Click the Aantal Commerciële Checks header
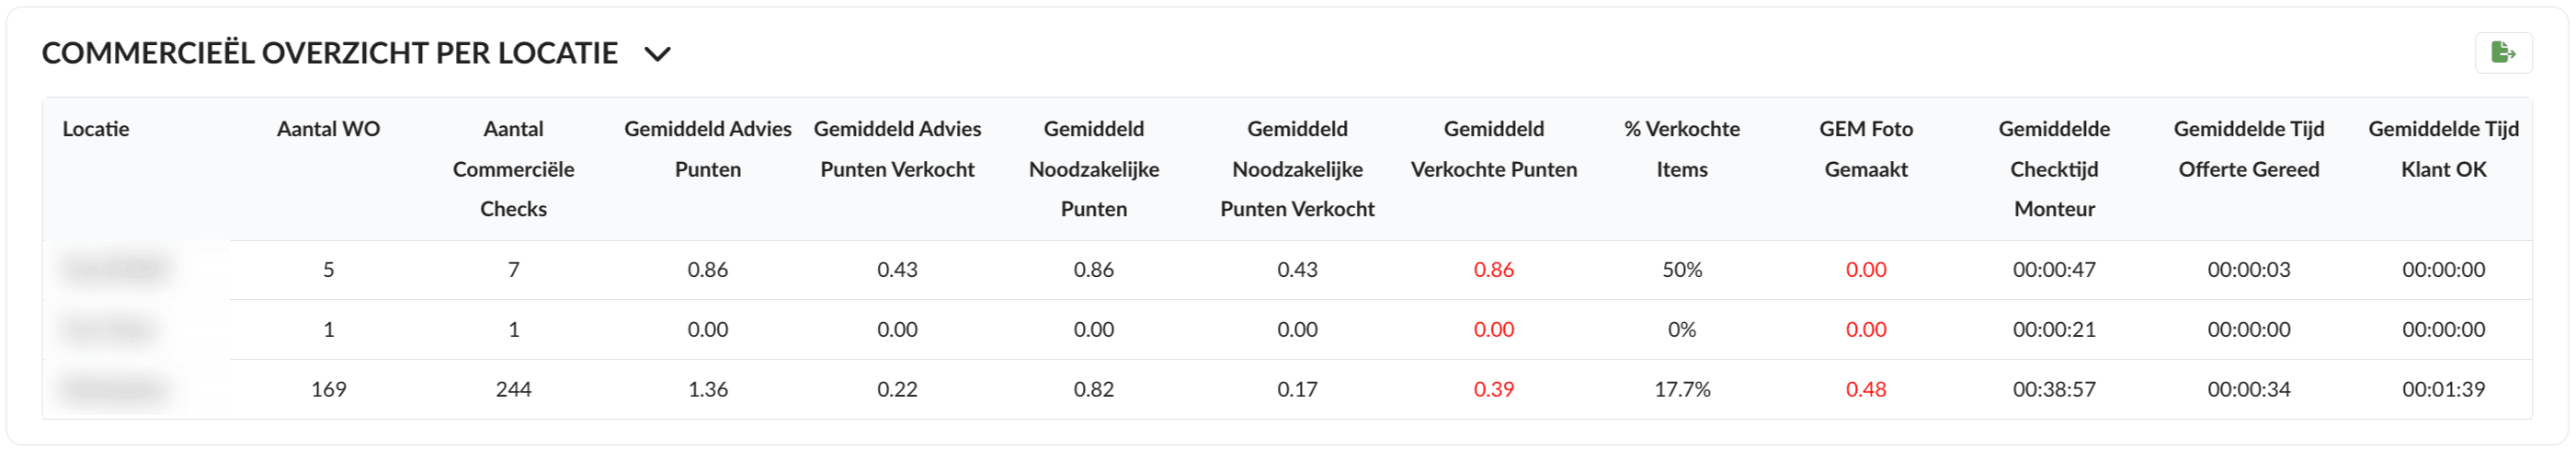The image size is (2576, 450). coord(513,168)
